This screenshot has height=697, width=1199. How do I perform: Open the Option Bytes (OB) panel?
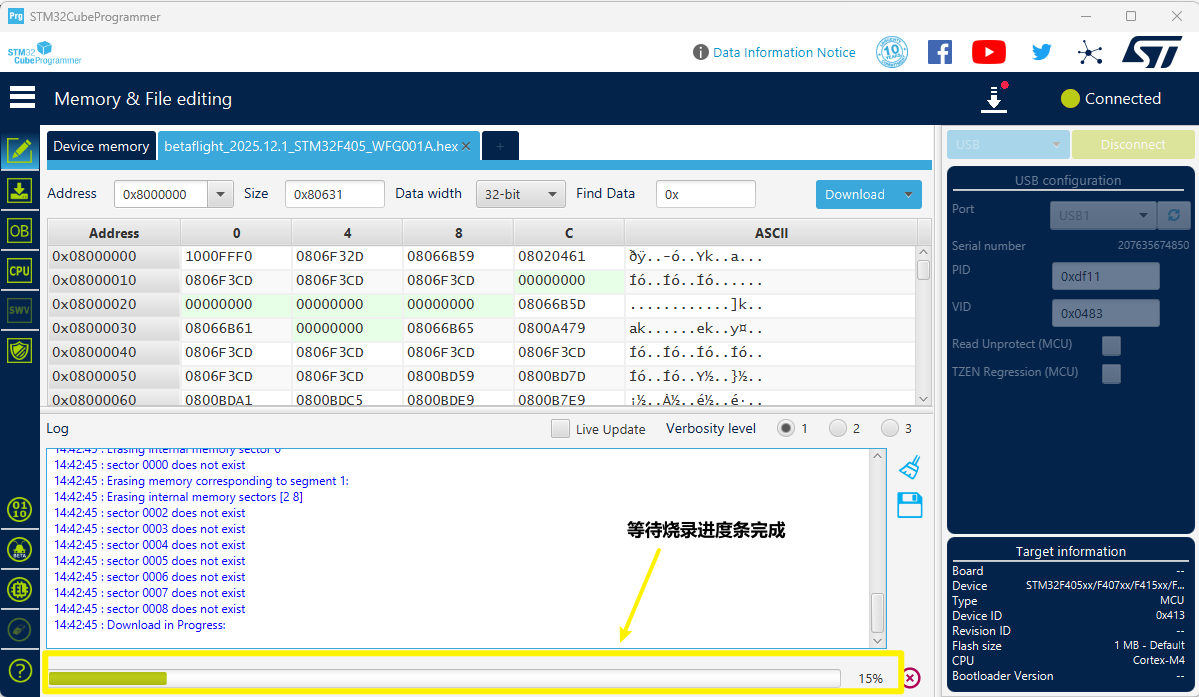[x=19, y=231]
